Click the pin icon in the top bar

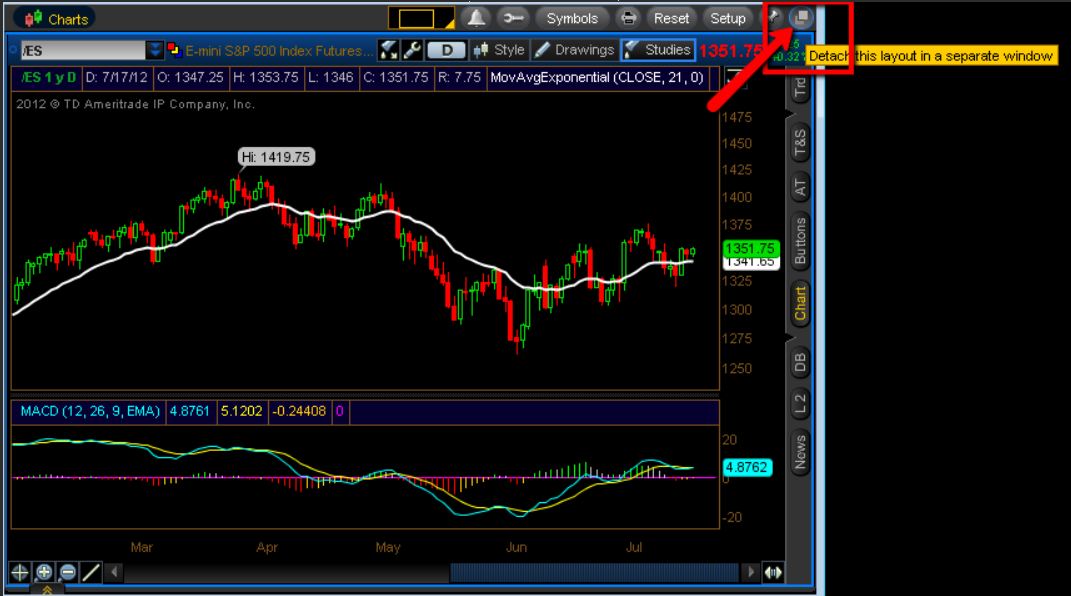[774, 17]
